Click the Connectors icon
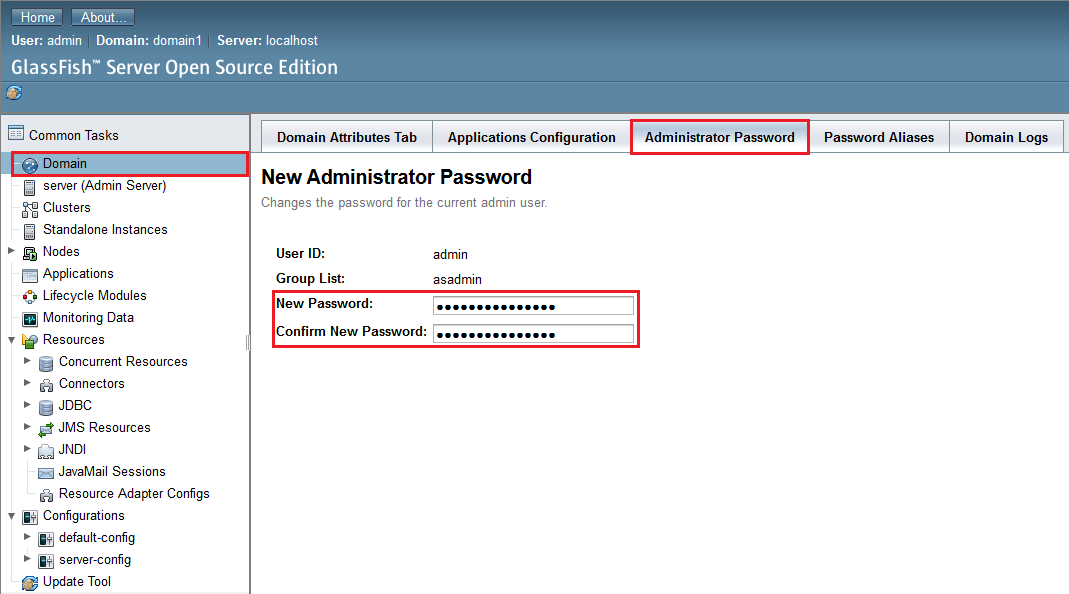The width and height of the screenshot is (1069, 594). 46,385
